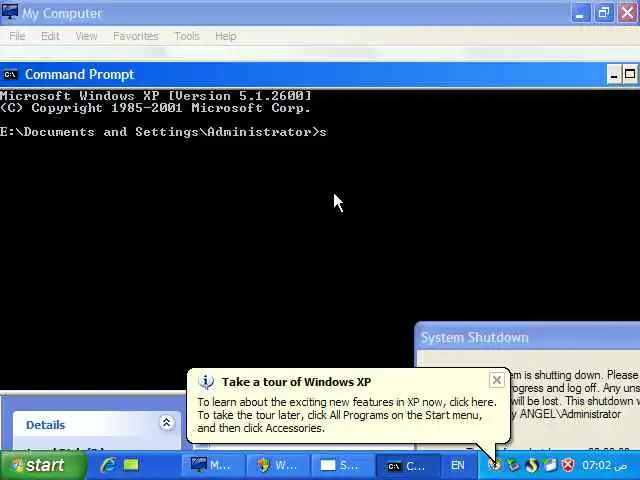Minimize the My Computer window
The height and width of the screenshot is (480, 640).
[x=580, y=13]
